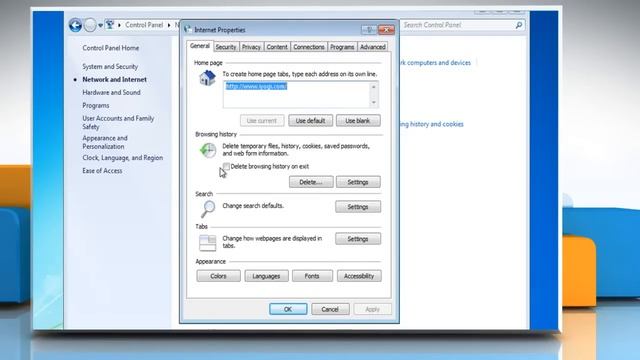Open Browsing history Settings
This screenshot has height=360, width=640.
click(x=358, y=182)
